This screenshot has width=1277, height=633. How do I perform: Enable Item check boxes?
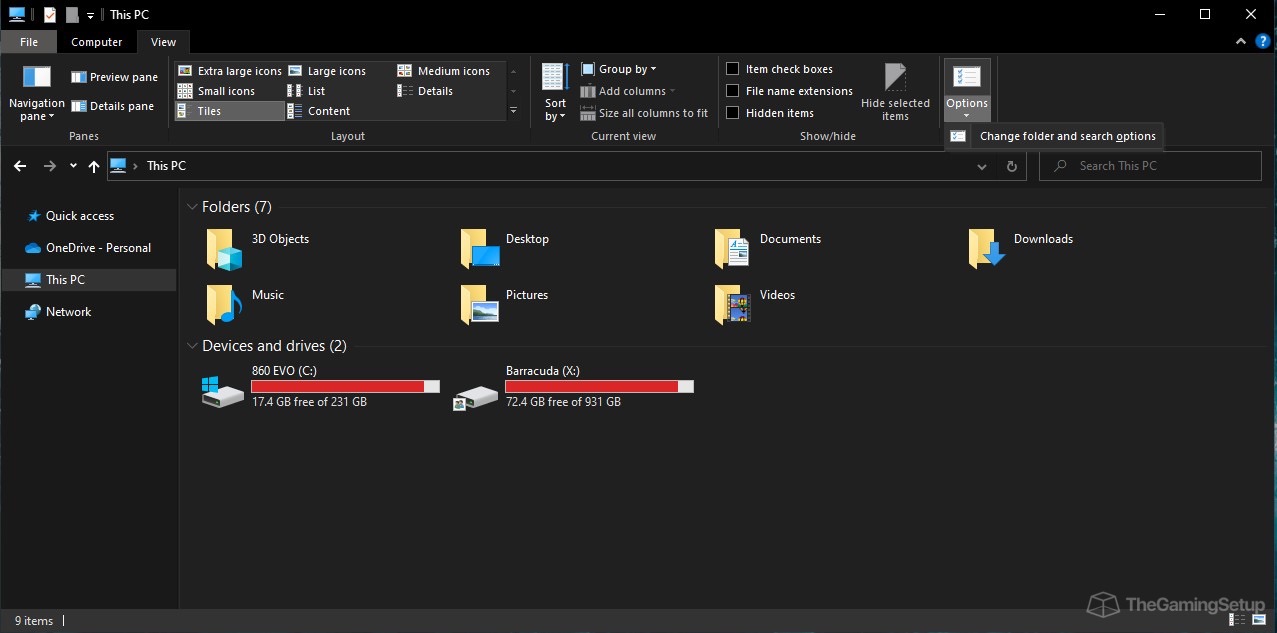pos(780,69)
